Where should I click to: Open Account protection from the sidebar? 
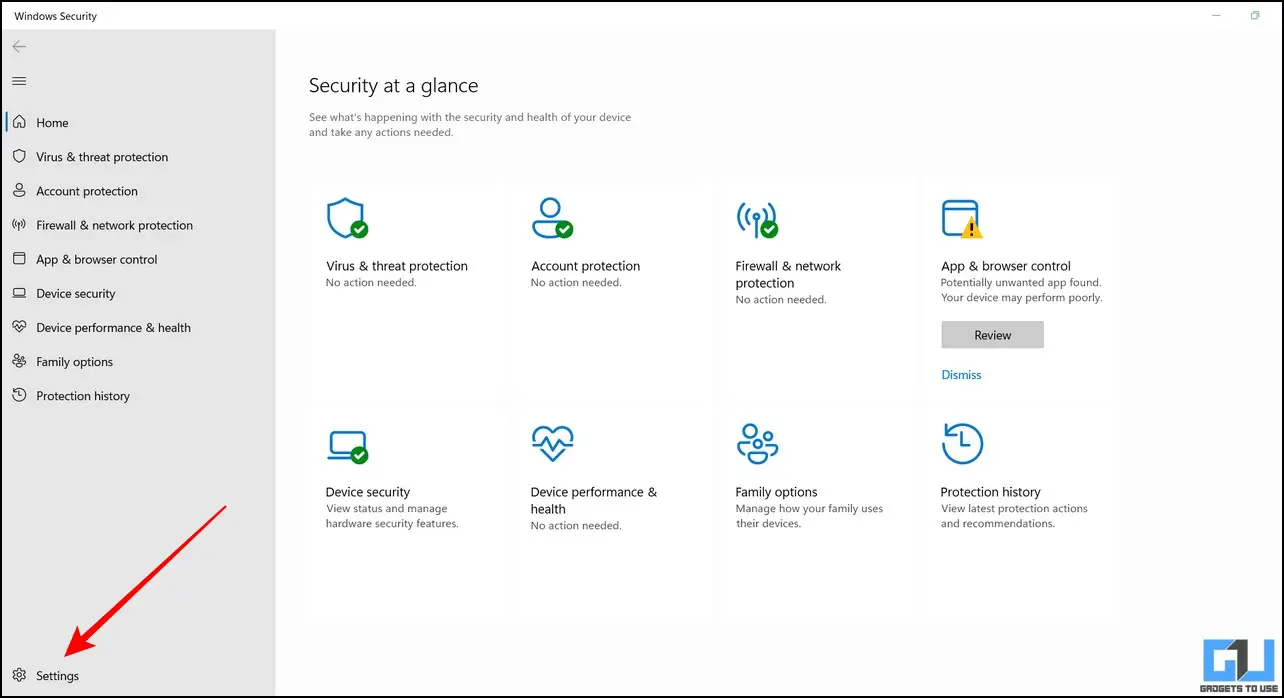(x=87, y=191)
